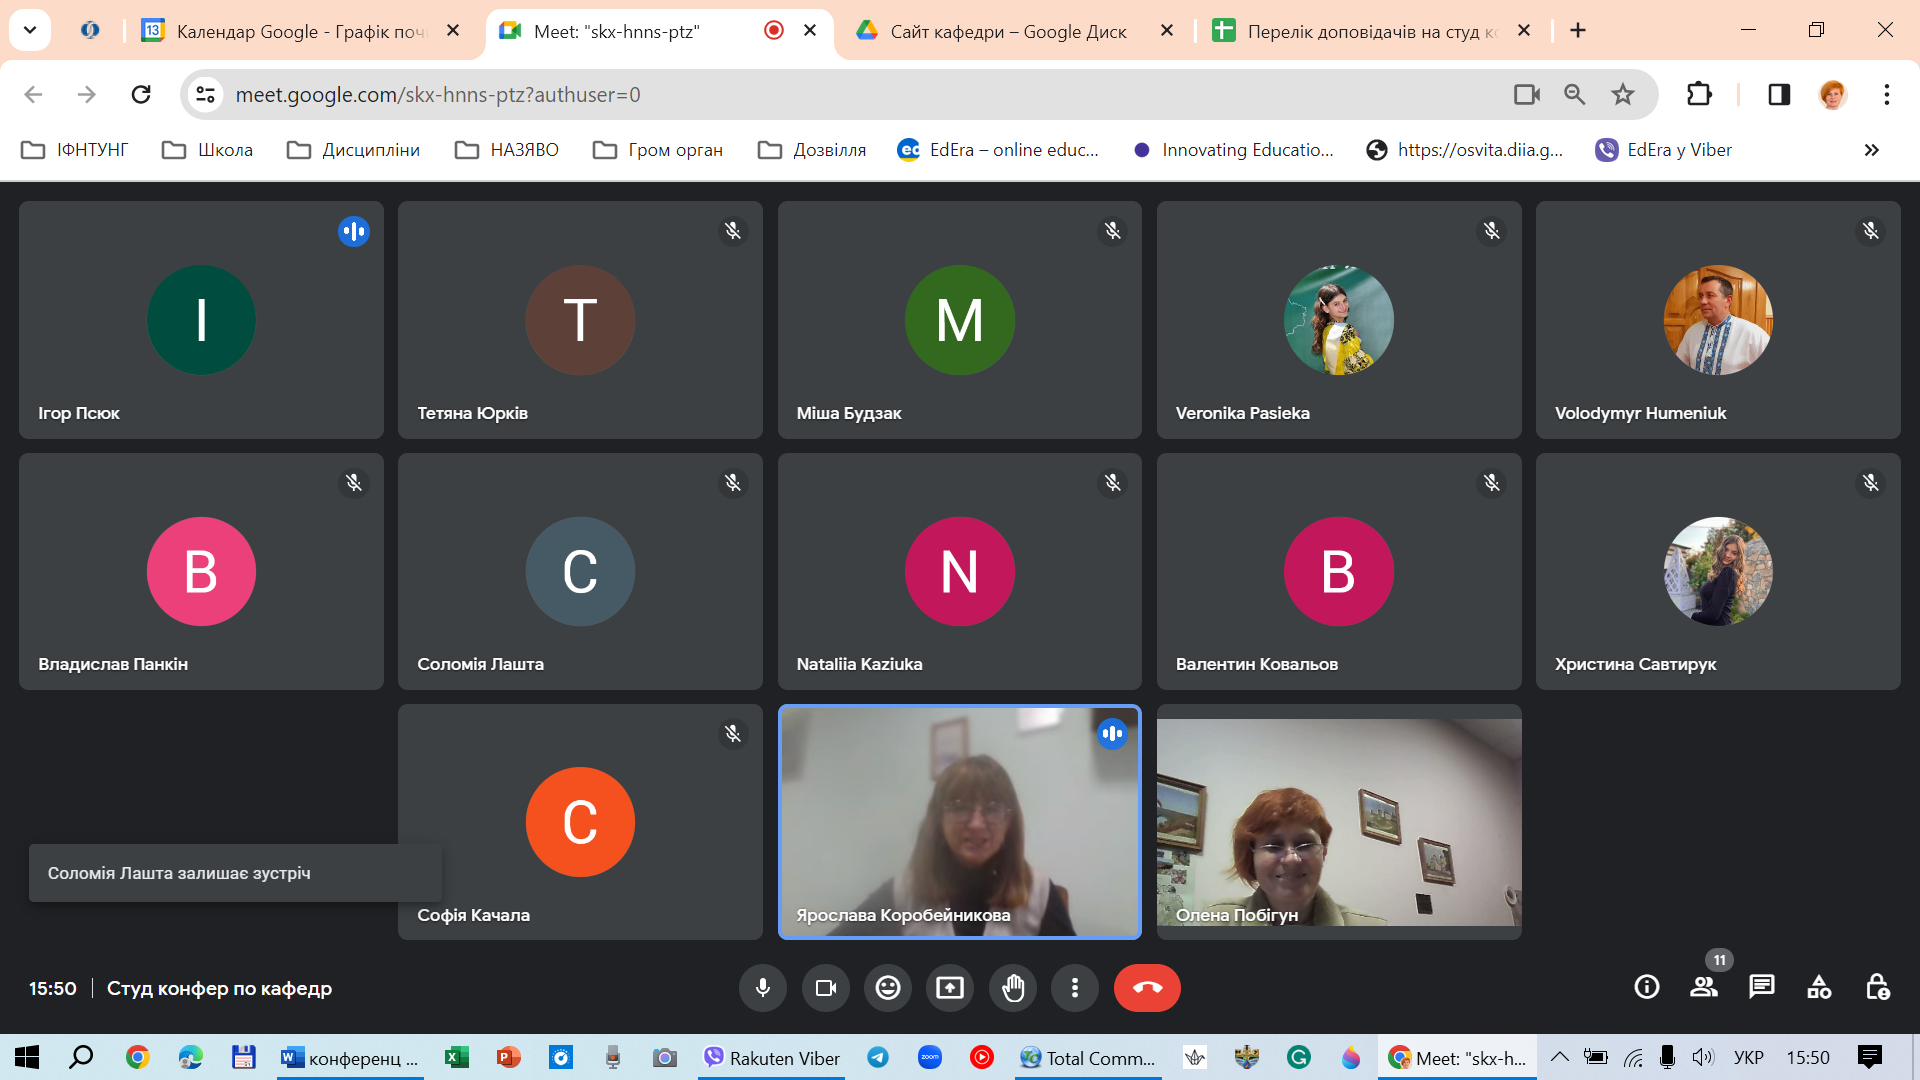Toggle the microphone on or off
The width and height of the screenshot is (1920, 1080).
(x=763, y=988)
